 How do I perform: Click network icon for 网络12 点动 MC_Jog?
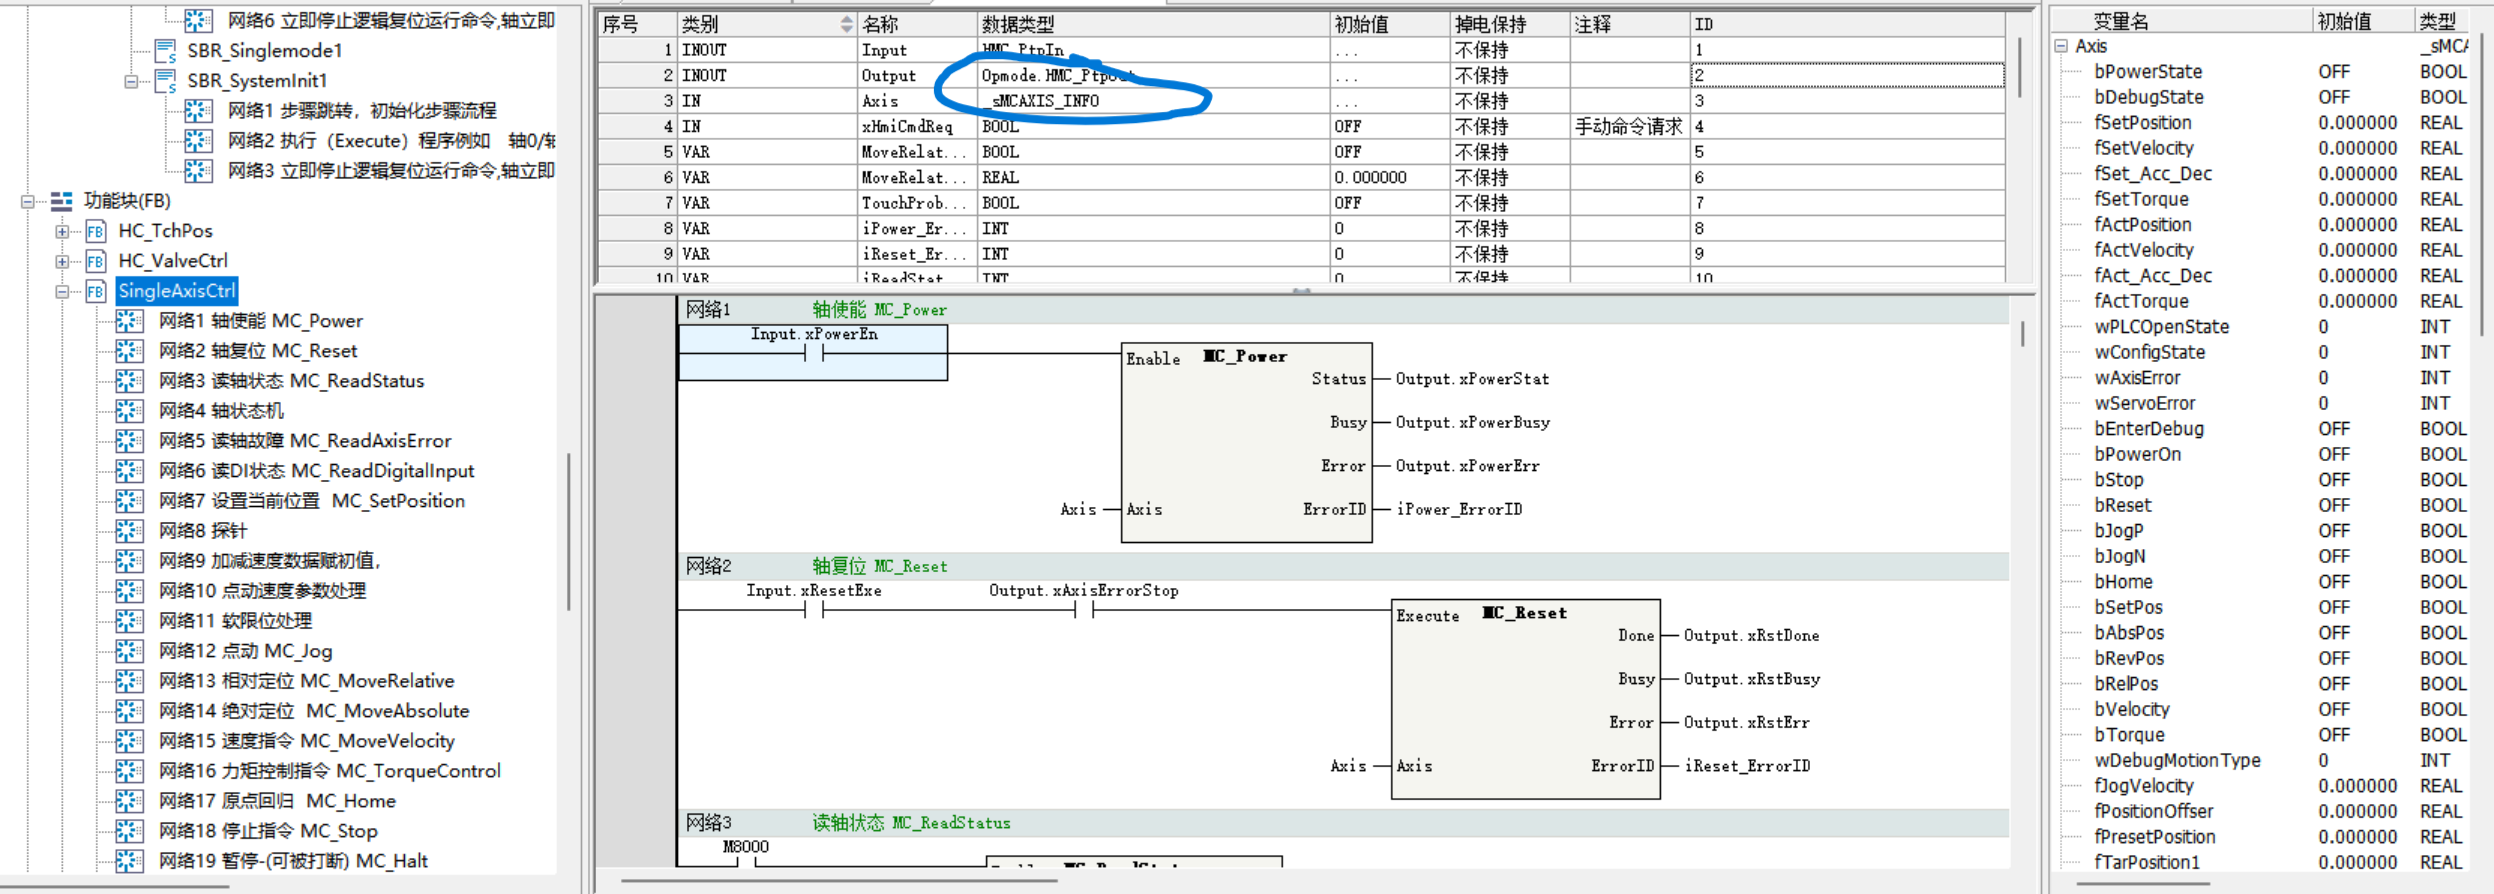tap(129, 651)
